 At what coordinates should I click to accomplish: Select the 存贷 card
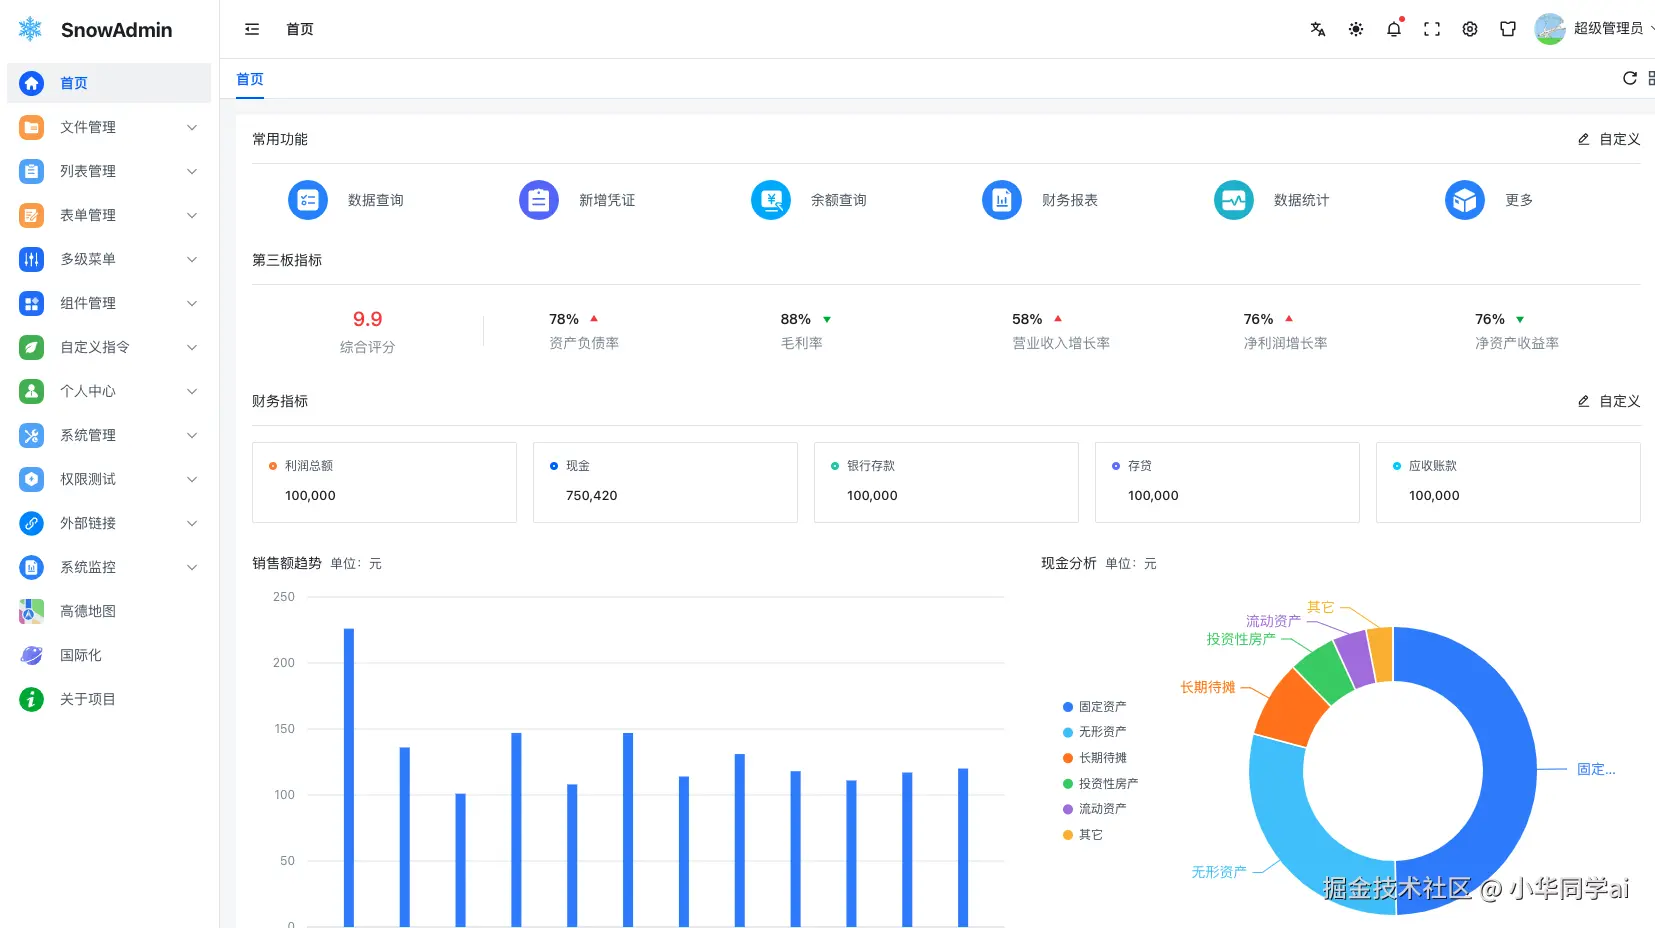pyautogui.click(x=1227, y=482)
